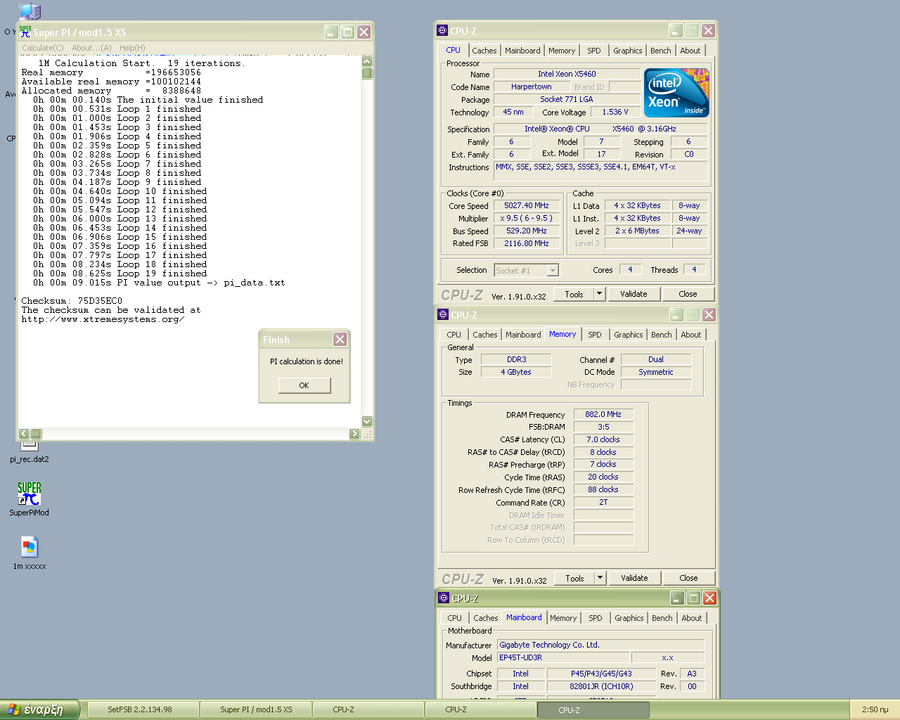Screen dimensions: 900x720
Task: Click Tools button in the top CPU-Z window
Action: pos(573,294)
